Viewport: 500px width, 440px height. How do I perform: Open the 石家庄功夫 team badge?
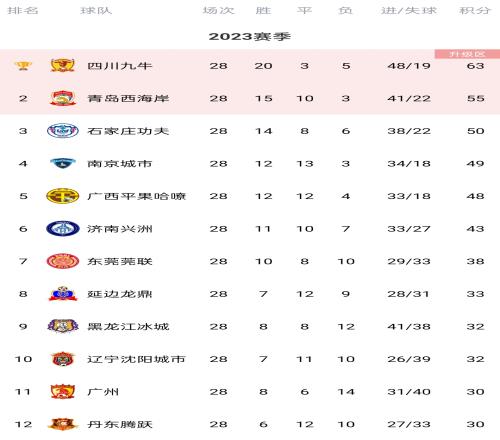(x=63, y=131)
